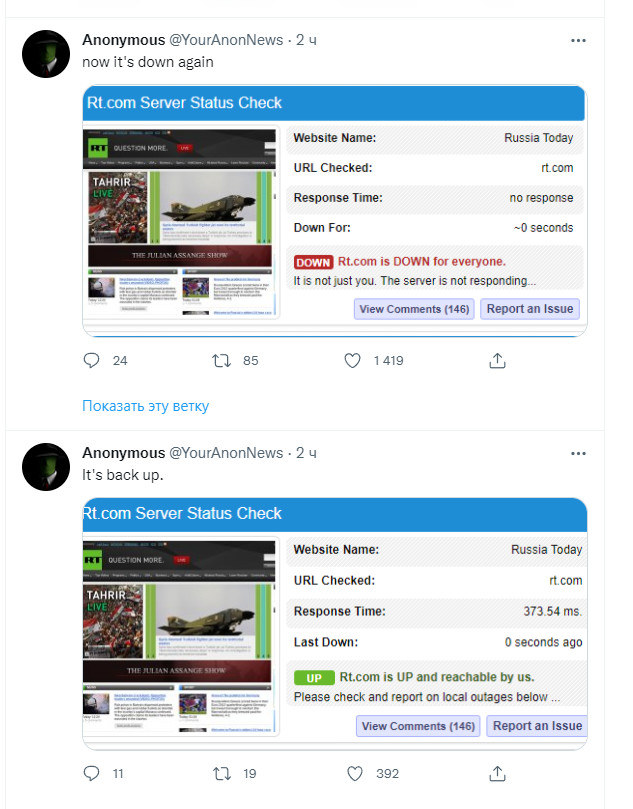Open Anonymous avatar on first tweet

coord(46,54)
